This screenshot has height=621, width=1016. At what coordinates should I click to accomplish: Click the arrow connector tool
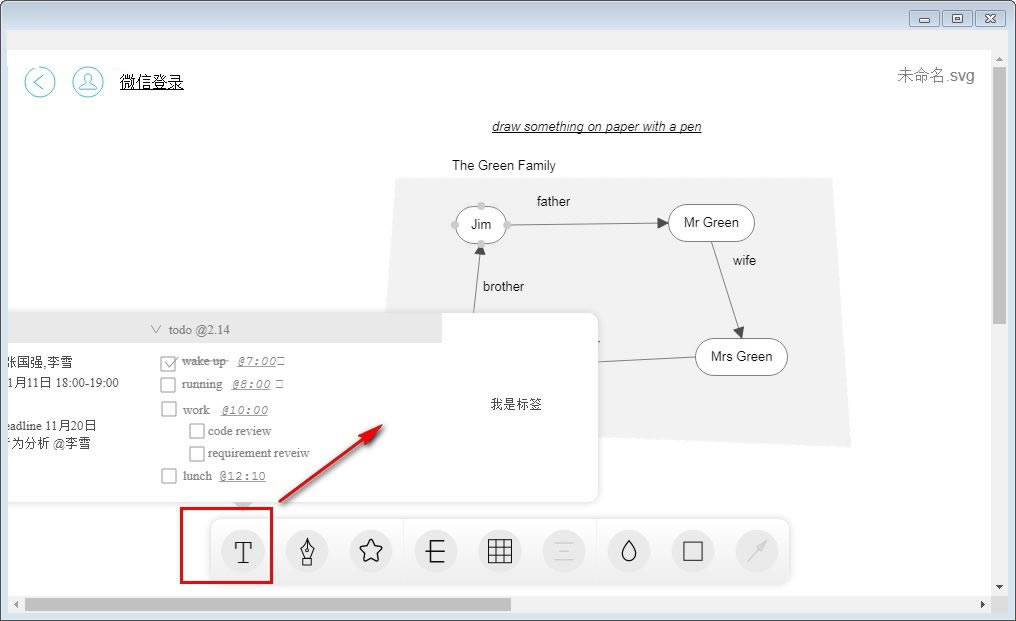click(x=757, y=552)
